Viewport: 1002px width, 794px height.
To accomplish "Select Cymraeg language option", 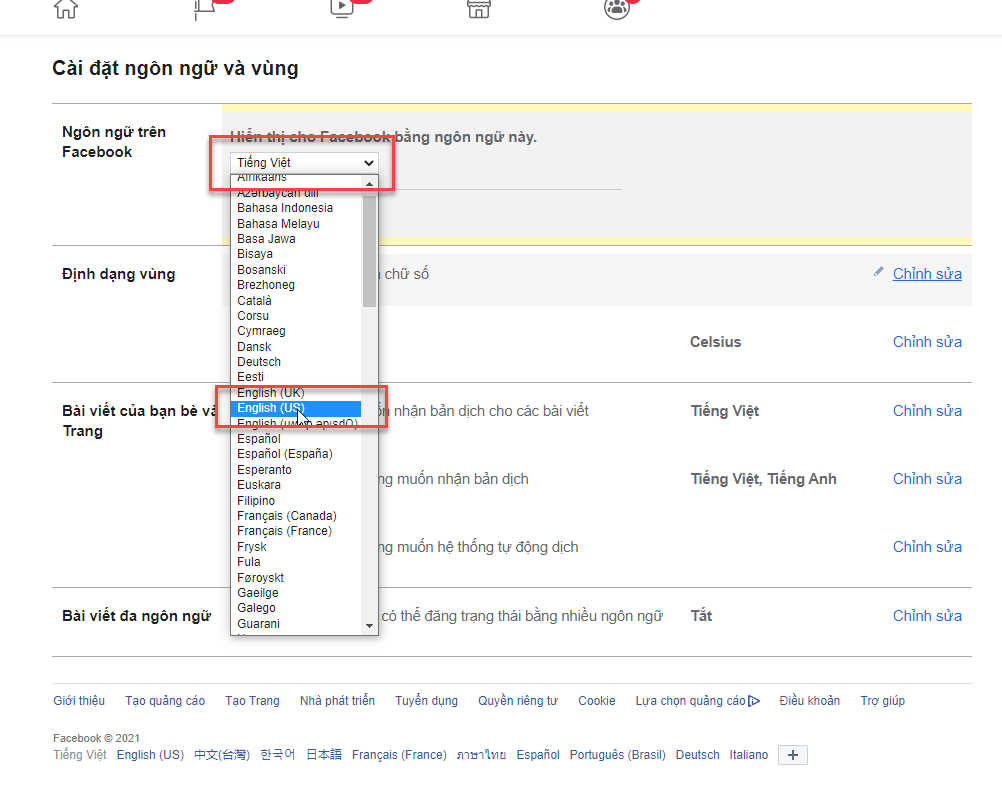I will click(x=261, y=331).
